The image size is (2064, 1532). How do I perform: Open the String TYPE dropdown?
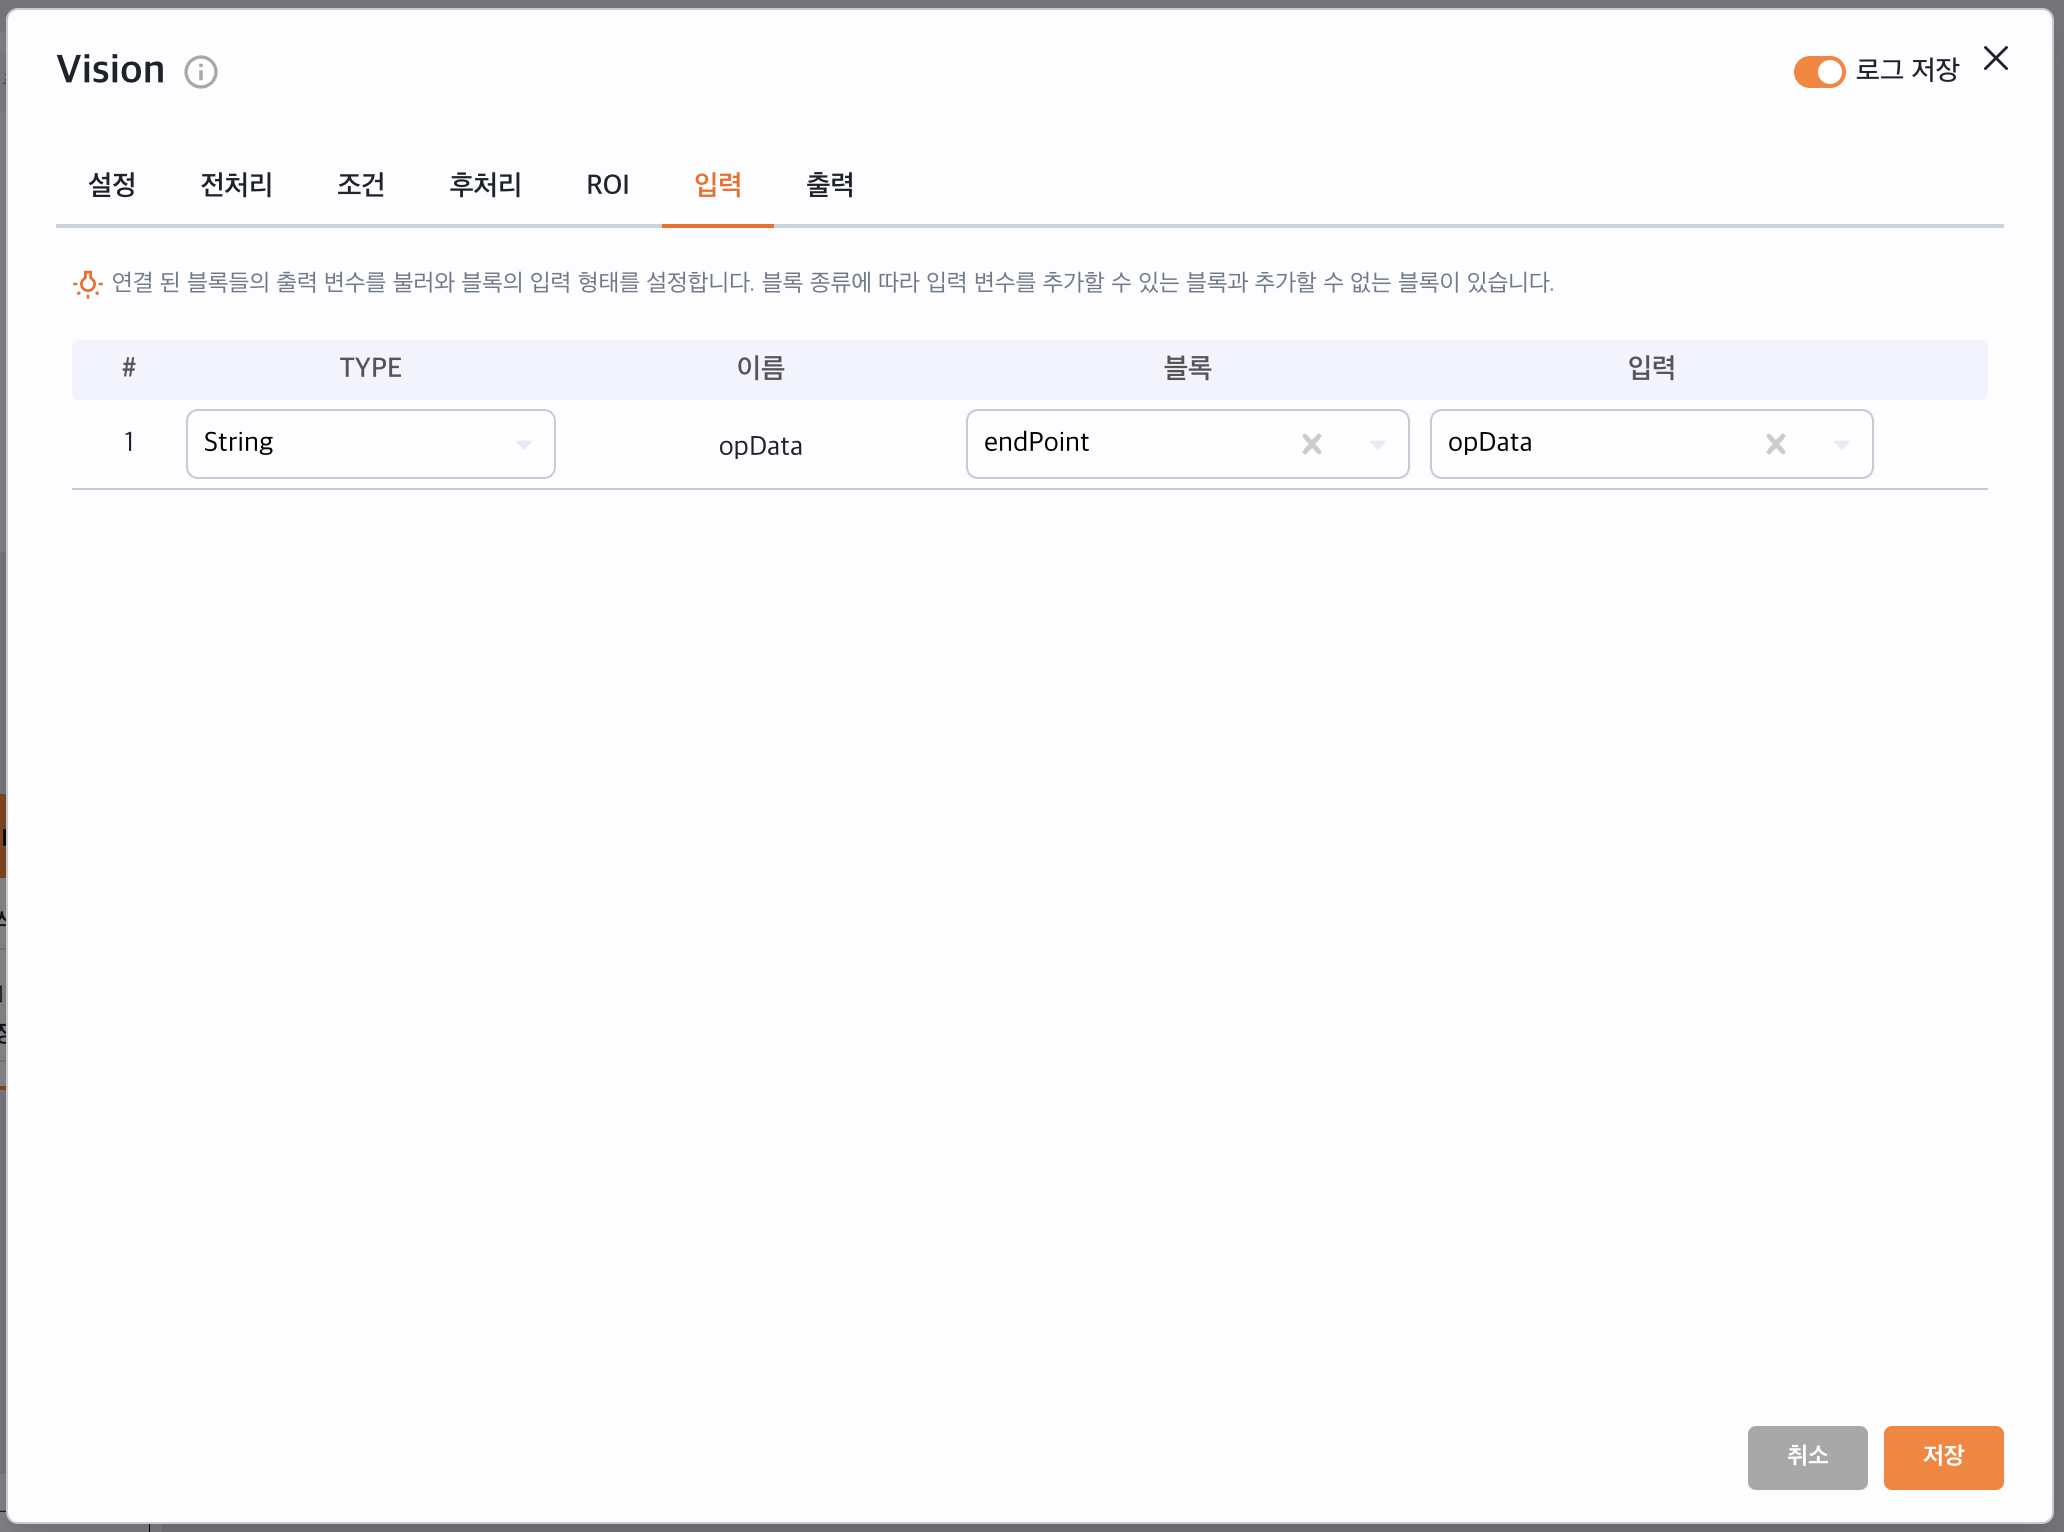pyautogui.click(x=371, y=443)
